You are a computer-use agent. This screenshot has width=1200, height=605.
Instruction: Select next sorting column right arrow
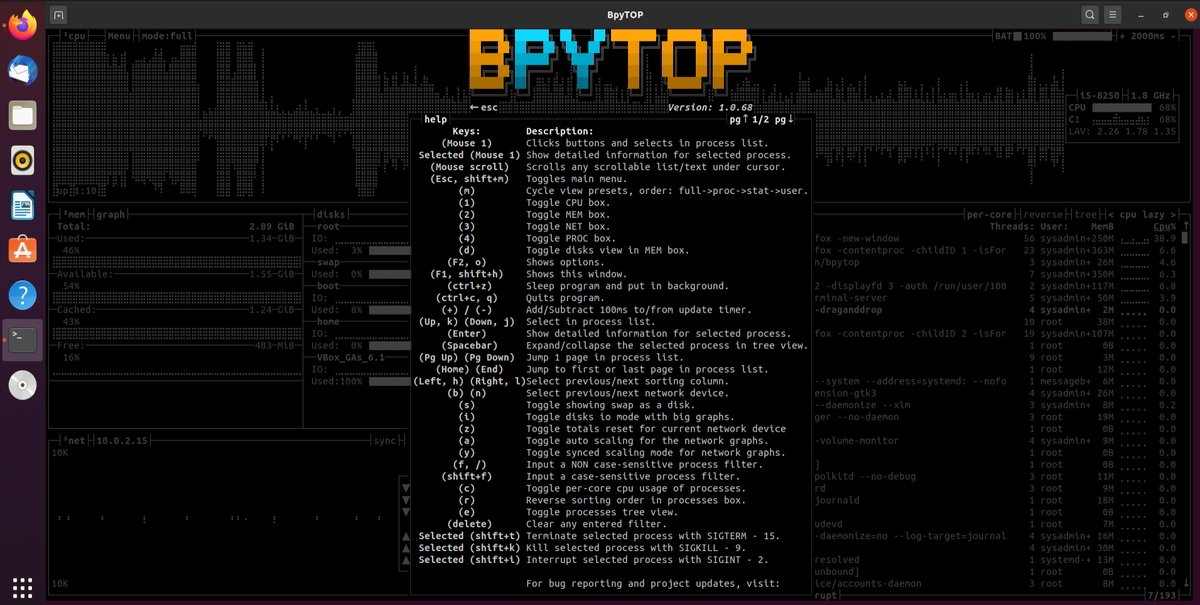[x=1173, y=214]
